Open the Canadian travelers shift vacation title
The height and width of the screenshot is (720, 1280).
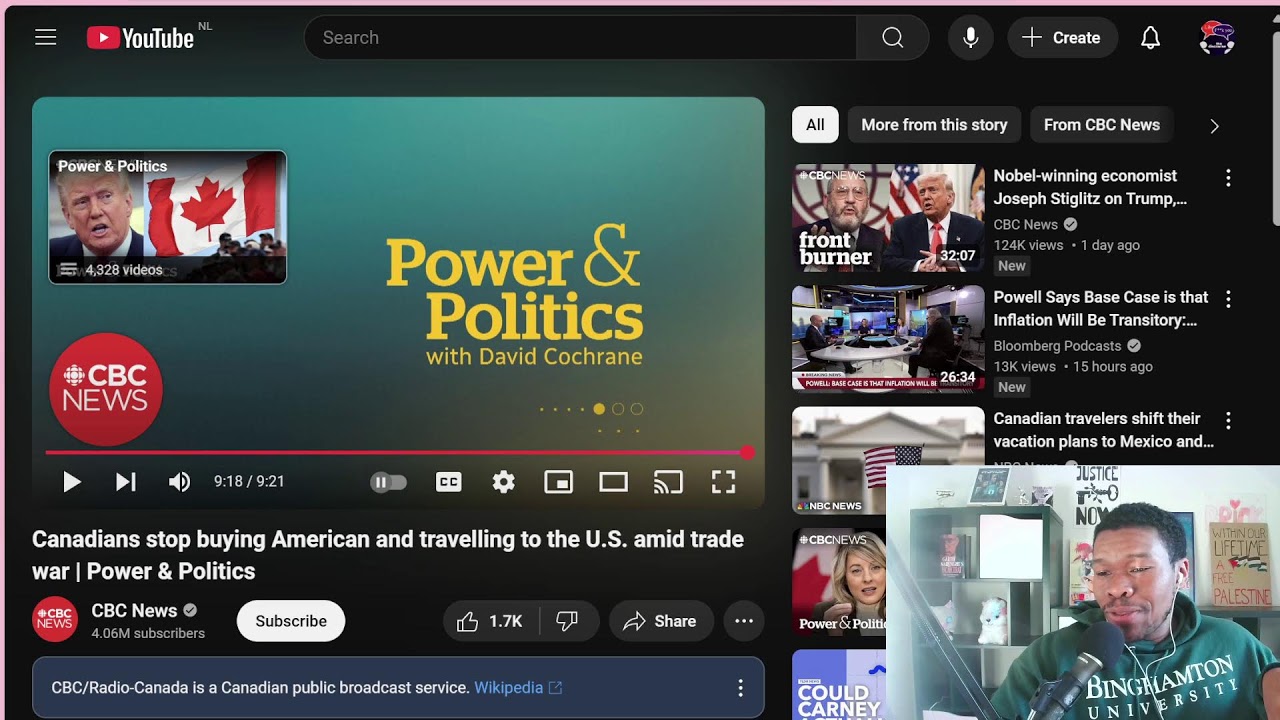[x=1104, y=430]
